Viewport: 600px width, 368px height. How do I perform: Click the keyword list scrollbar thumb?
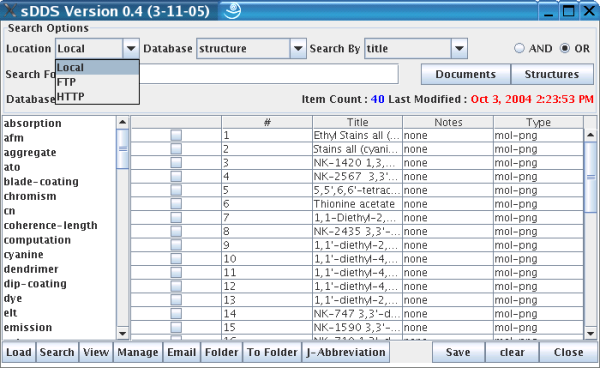(x=122, y=149)
